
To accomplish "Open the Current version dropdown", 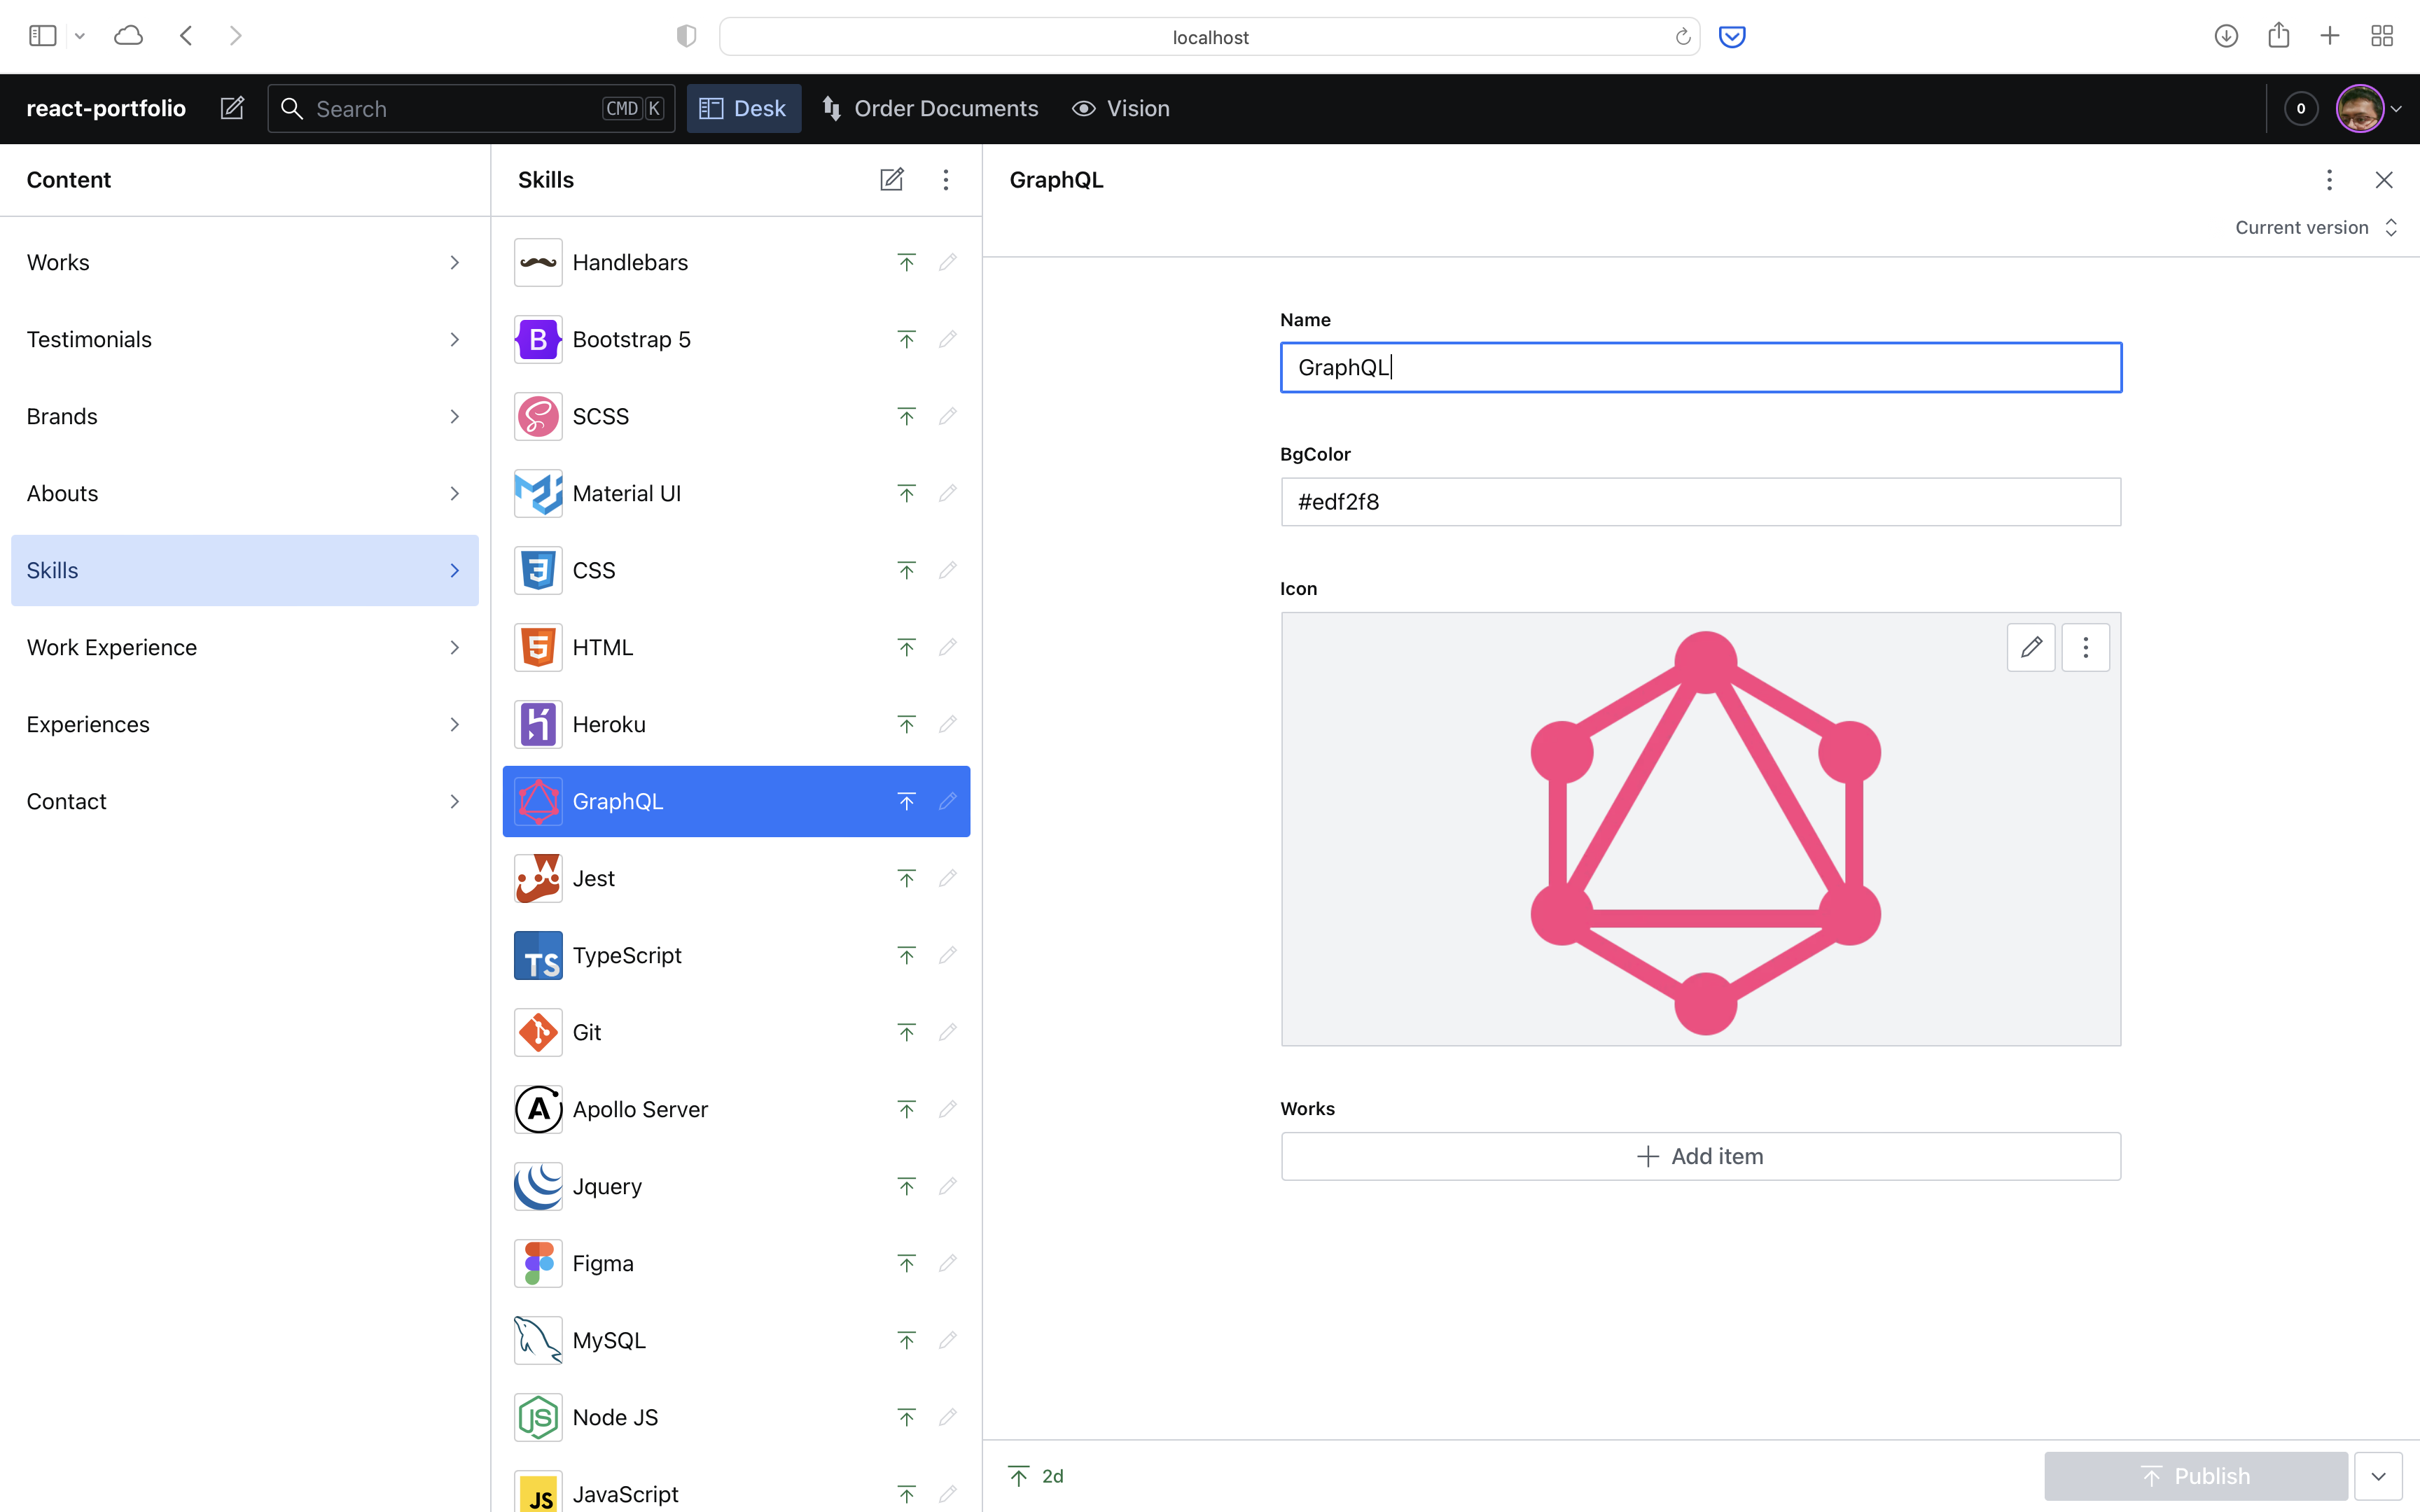I will coord(2315,227).
